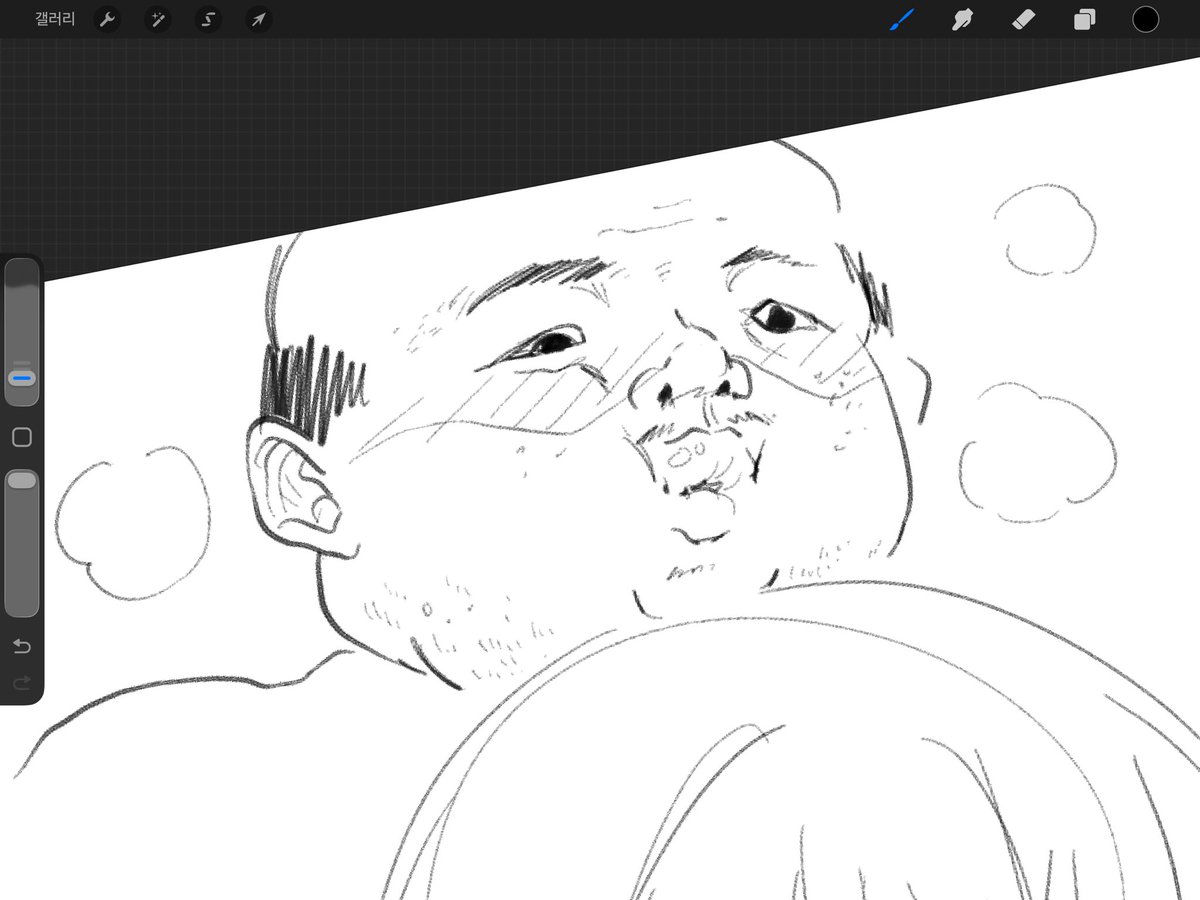Open the Adjustments magic wand menu
Image resolution: width=1200 pixels, height=900 pixels.
[158, 19]
